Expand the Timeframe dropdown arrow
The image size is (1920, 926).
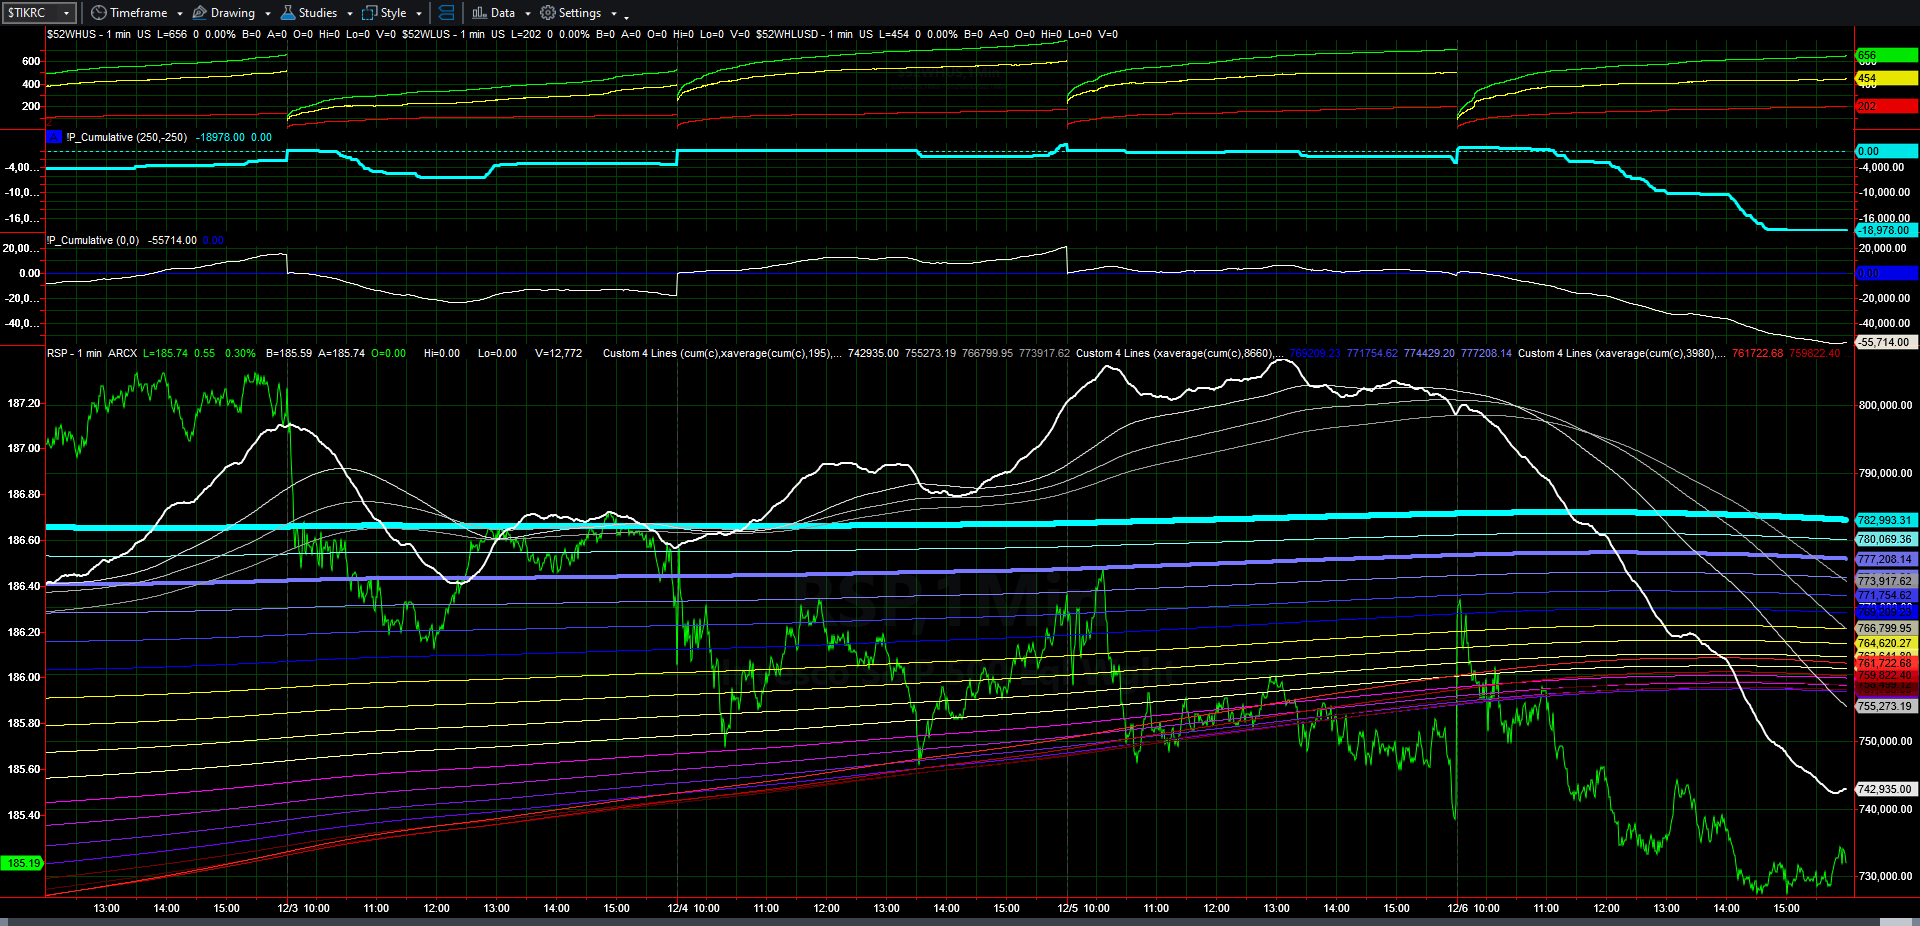click(x=180, y=14)
